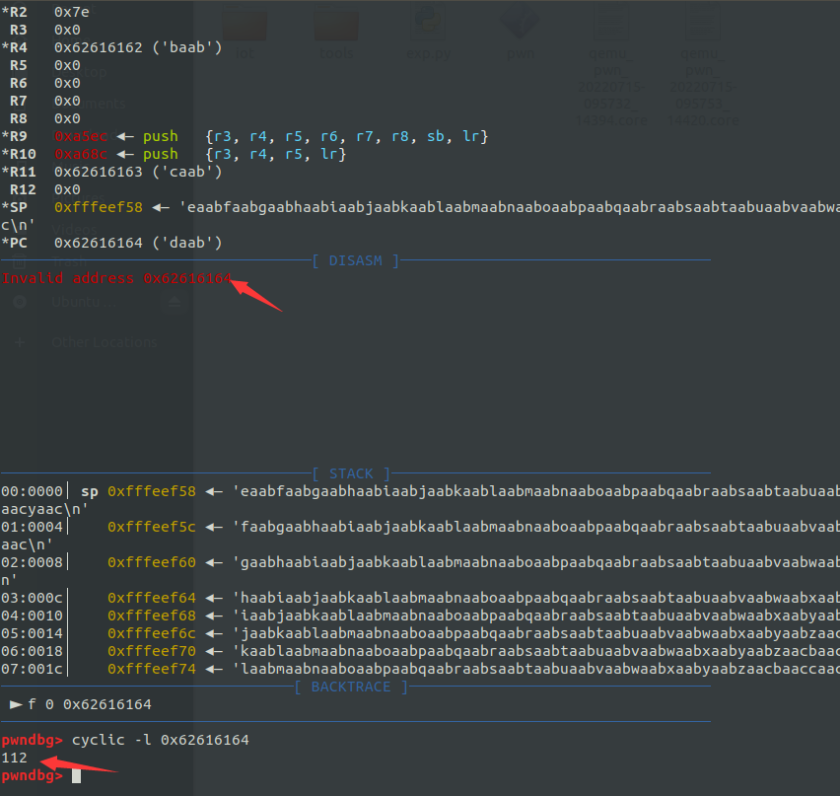
Task: Click stack address 0xfffeef70
Action: point(152,651)
